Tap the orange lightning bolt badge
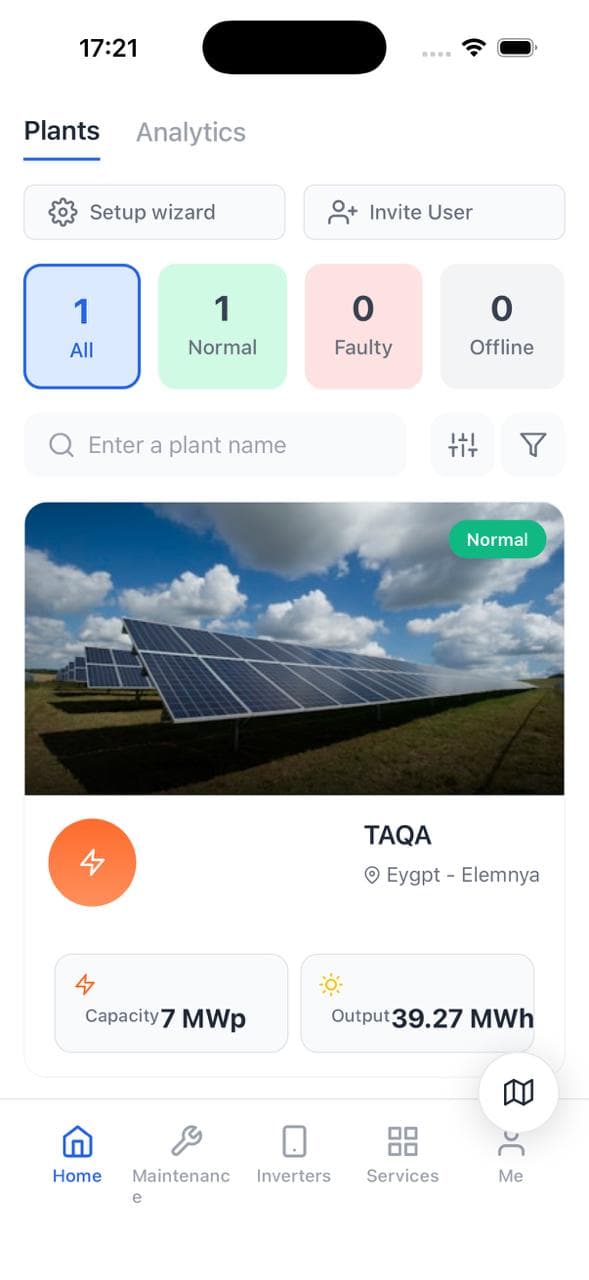This screenshot has height=1280, width=589. click(x=92, y=861)
